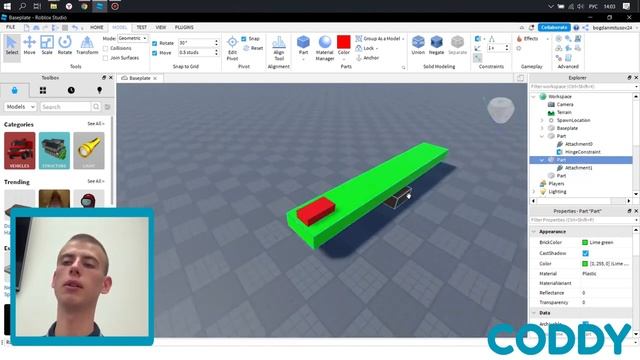This screenshot has width=640, height=360.
Task: Select the Vehicles category thumbnail
Action: tap(20, 150)
